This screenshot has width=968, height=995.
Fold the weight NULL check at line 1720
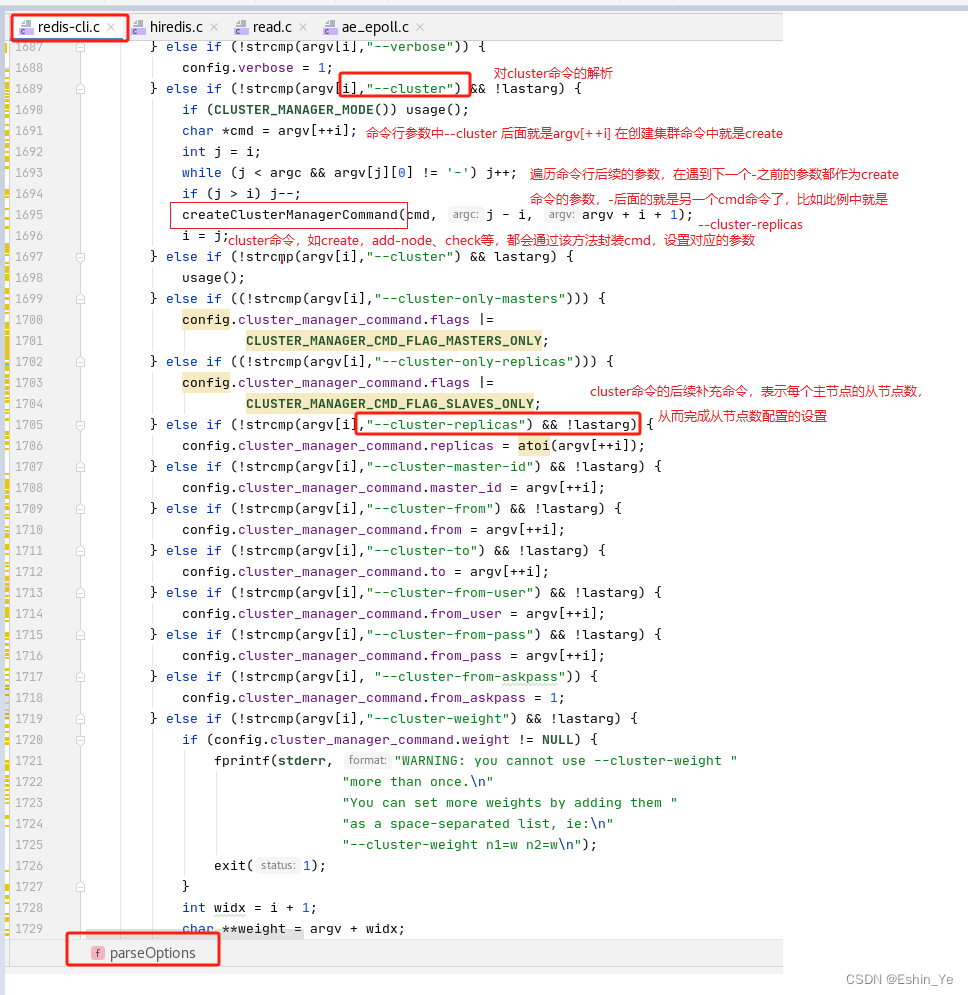[81, 741]
